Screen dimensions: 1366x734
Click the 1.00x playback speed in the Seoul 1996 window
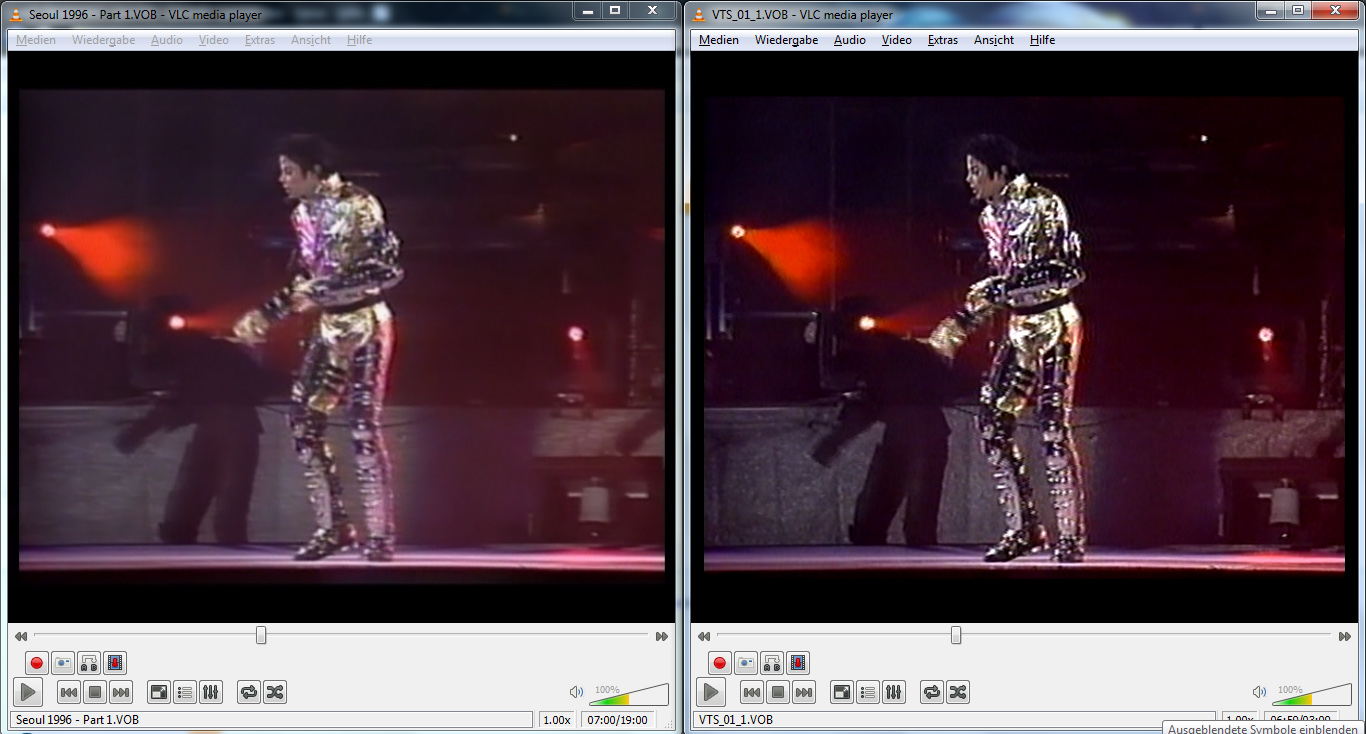(556, 720)
